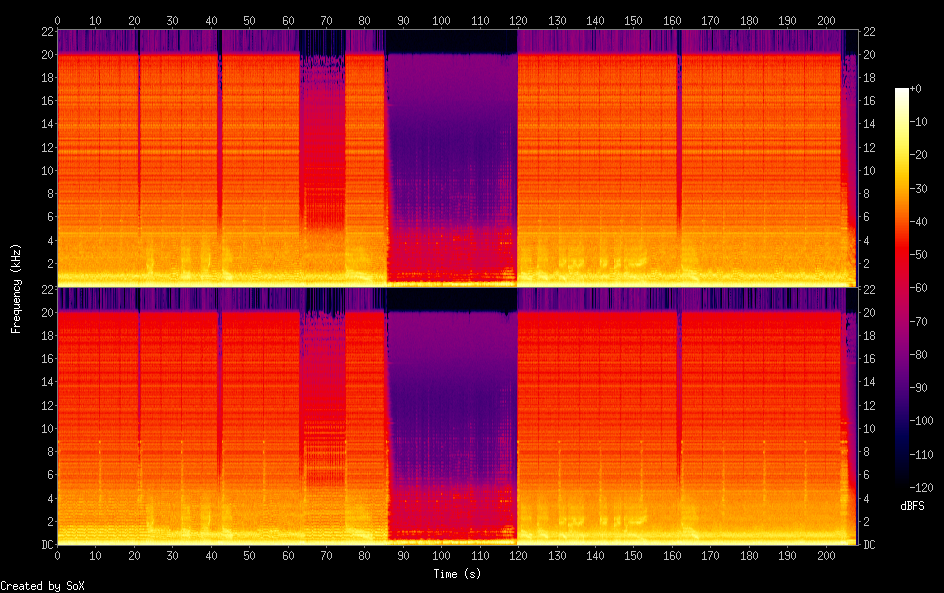
Task: Click the 'DC' label at bottom-left of the lower channel
Action: point(45,545)
